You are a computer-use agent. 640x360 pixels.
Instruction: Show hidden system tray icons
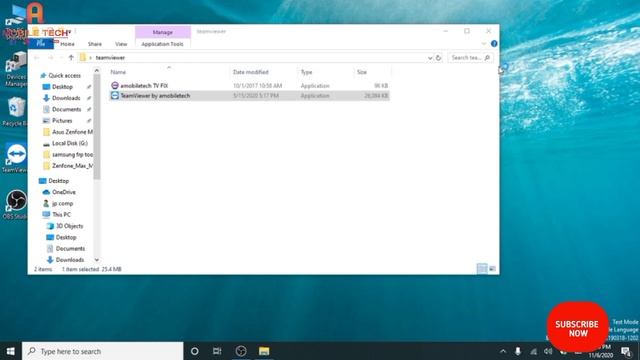[503, 351]
